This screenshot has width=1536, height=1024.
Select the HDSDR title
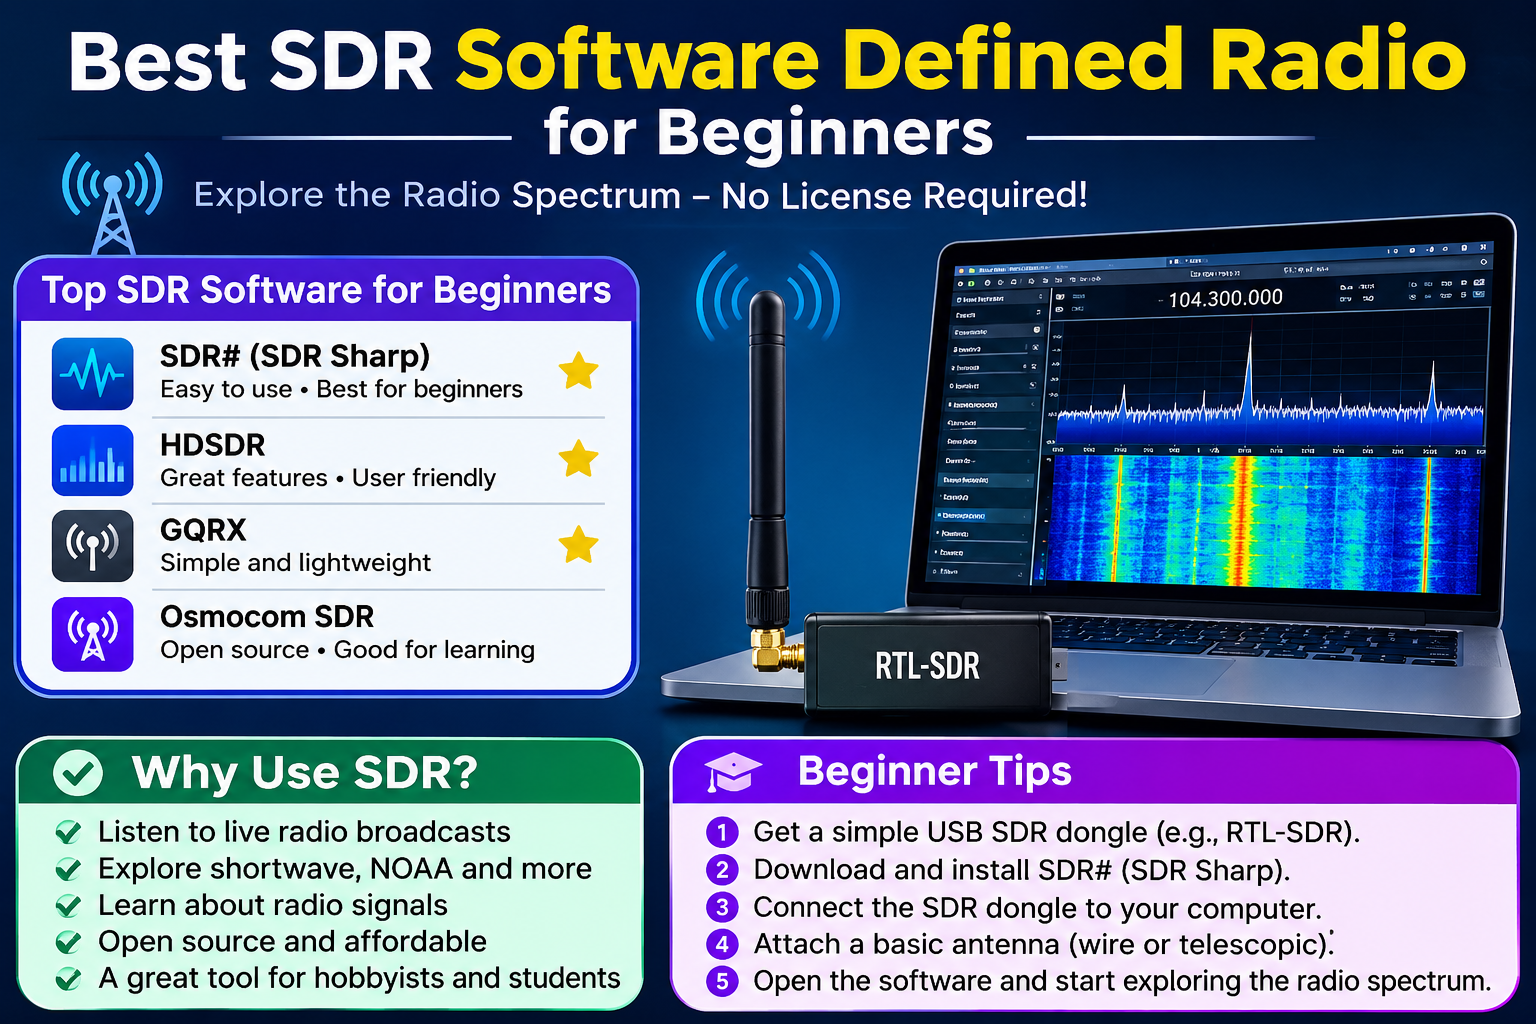213,445
